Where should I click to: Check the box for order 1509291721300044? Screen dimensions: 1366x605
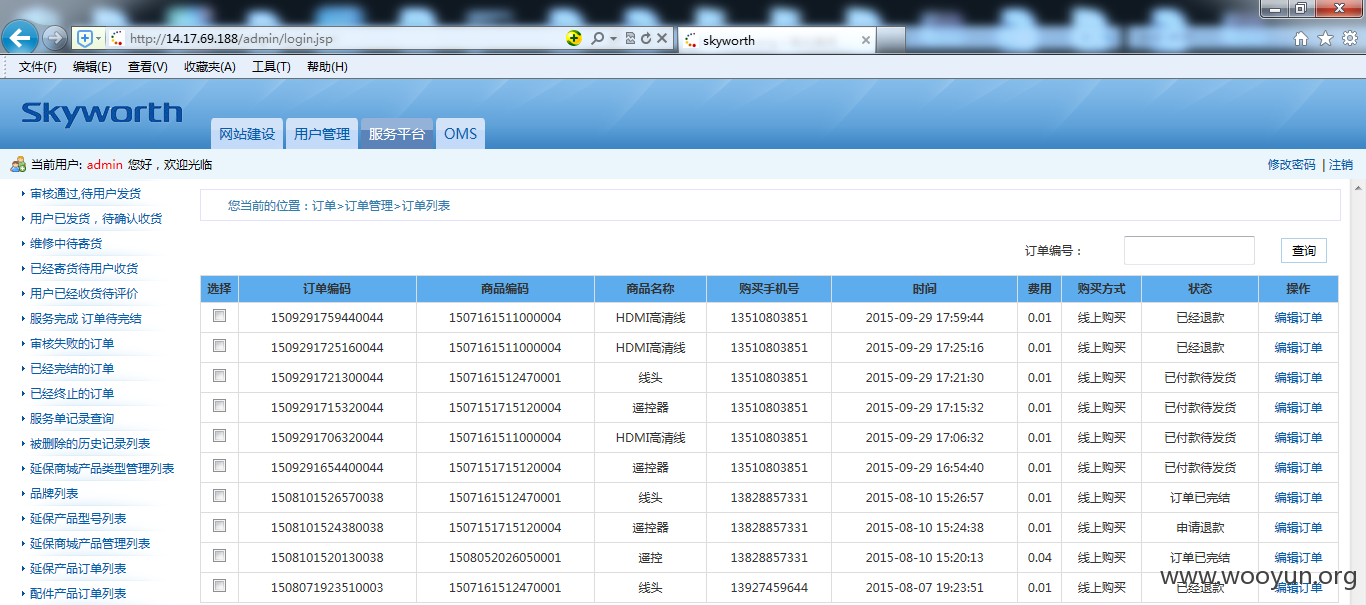pos(219,376)
